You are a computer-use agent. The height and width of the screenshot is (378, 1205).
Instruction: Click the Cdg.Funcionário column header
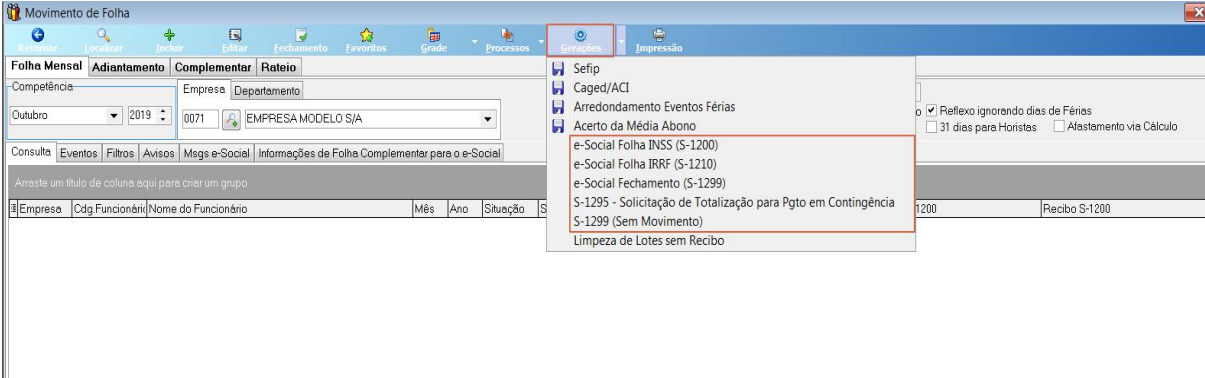[109, 209]
